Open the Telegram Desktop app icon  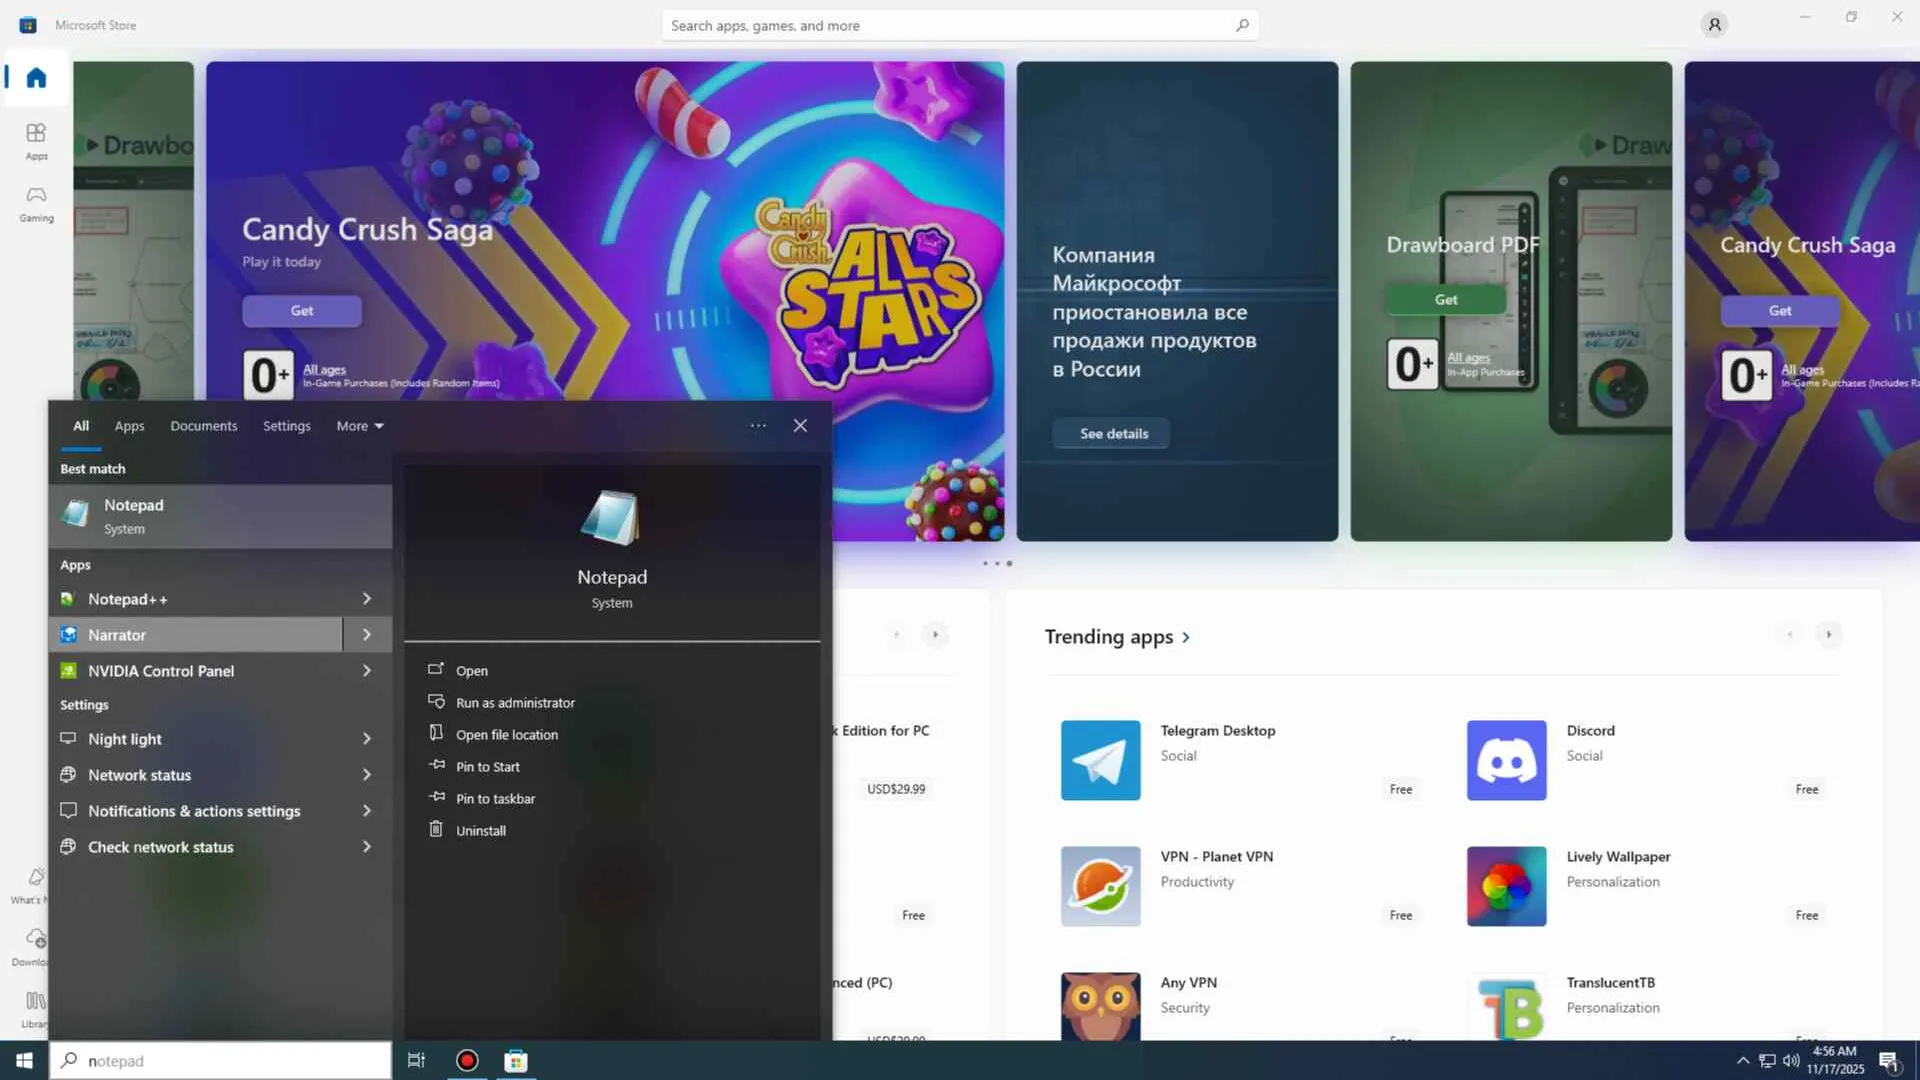tap(1100, 760)
